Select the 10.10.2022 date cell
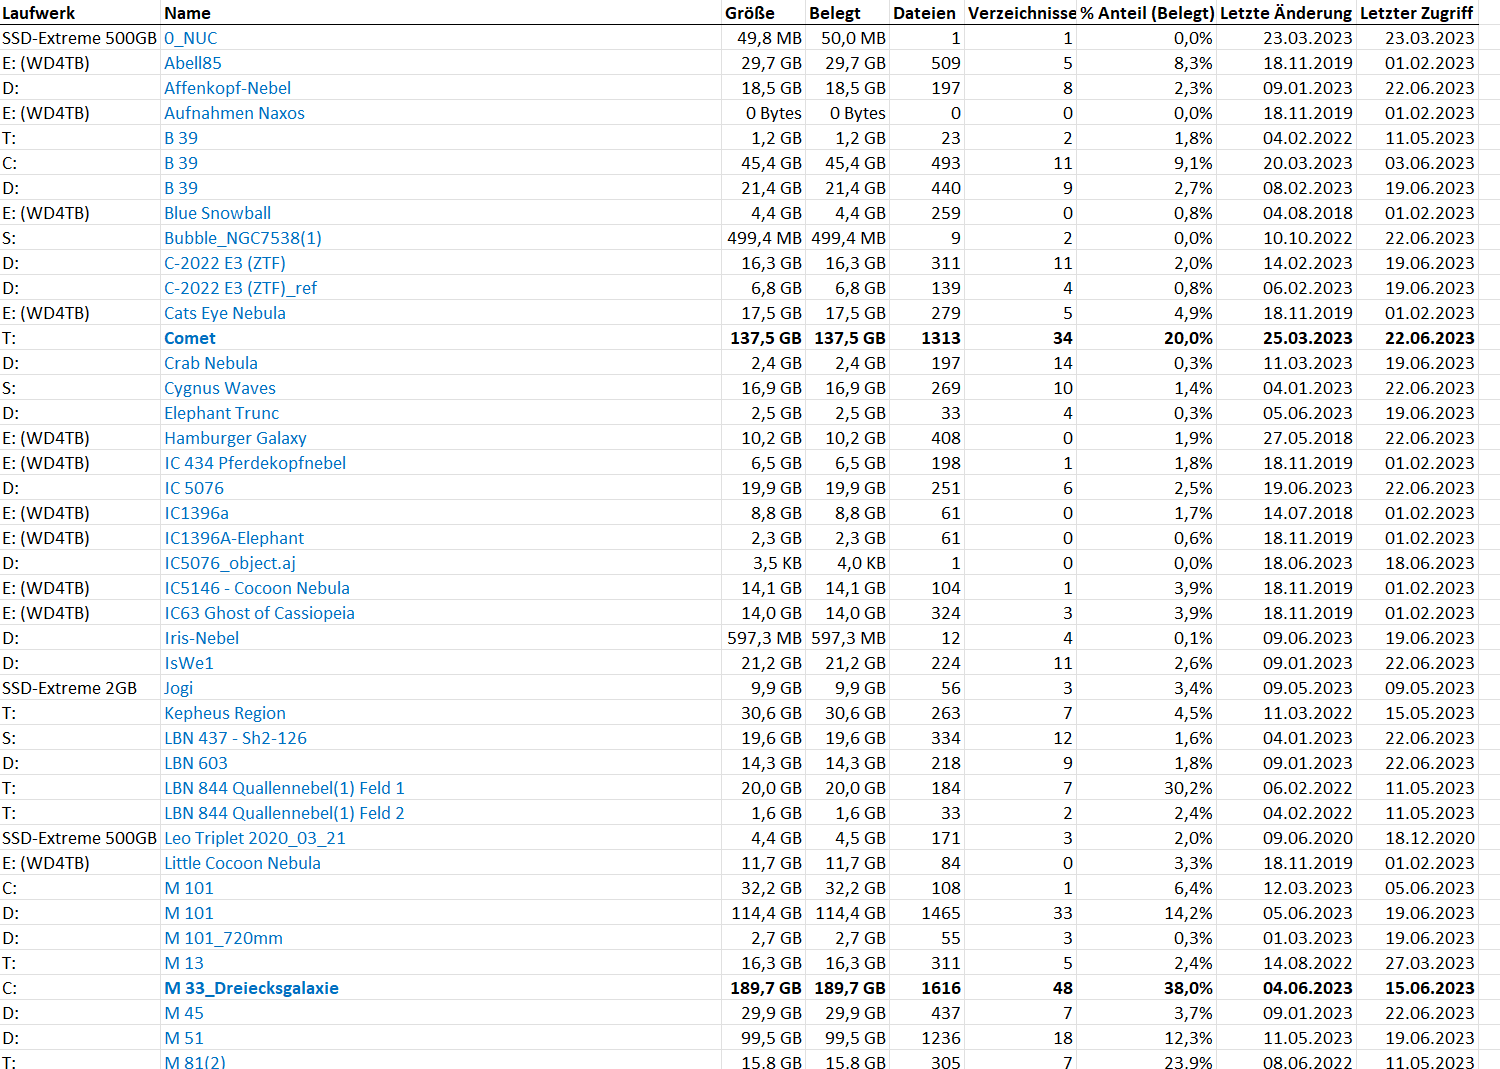1500x1069 pixels. (1308, 238)
